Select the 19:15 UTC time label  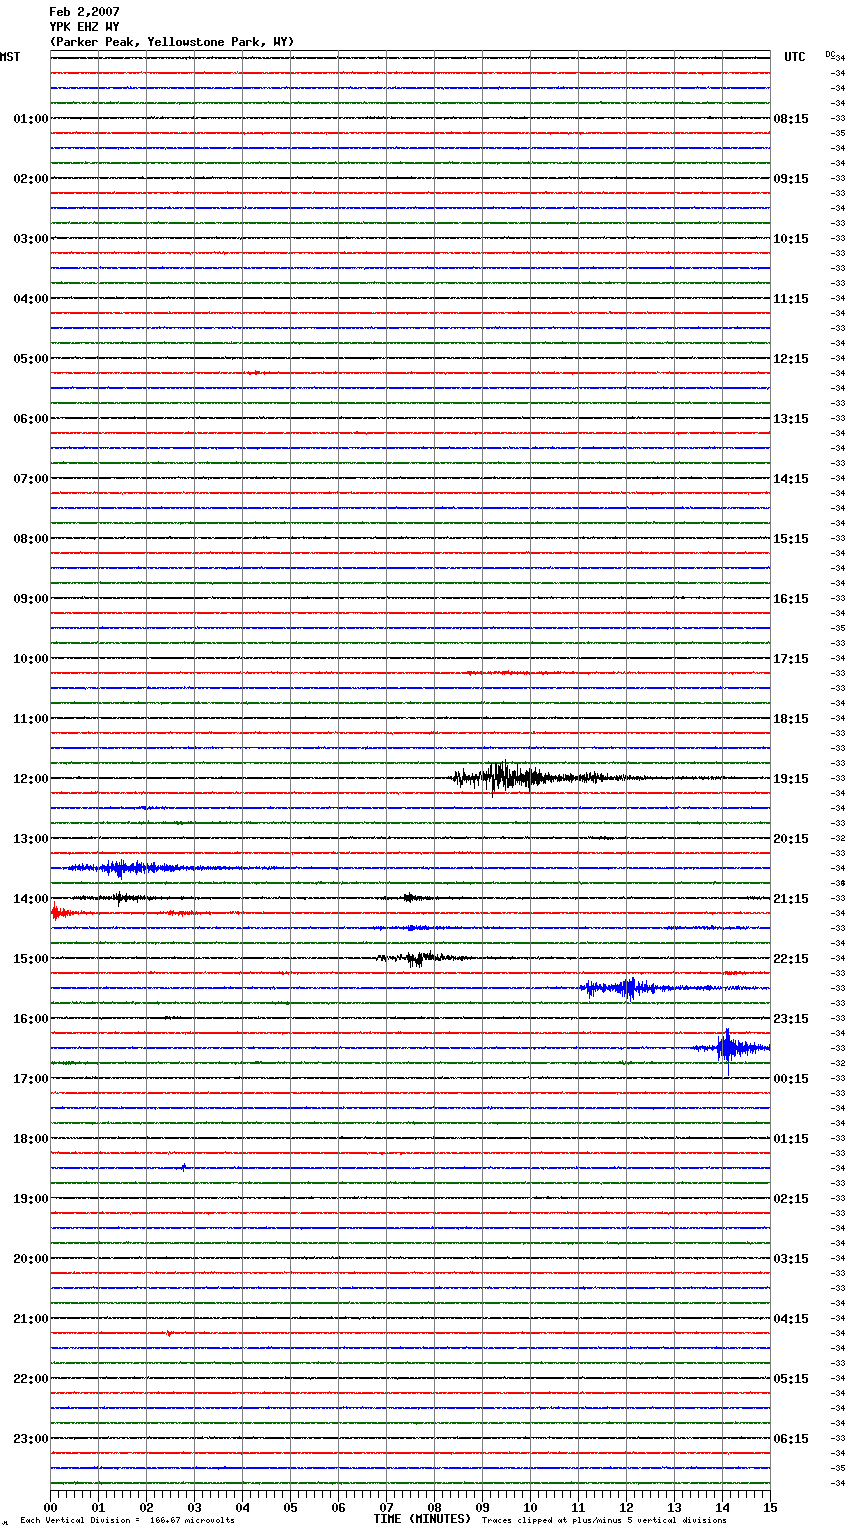point(791,779)
